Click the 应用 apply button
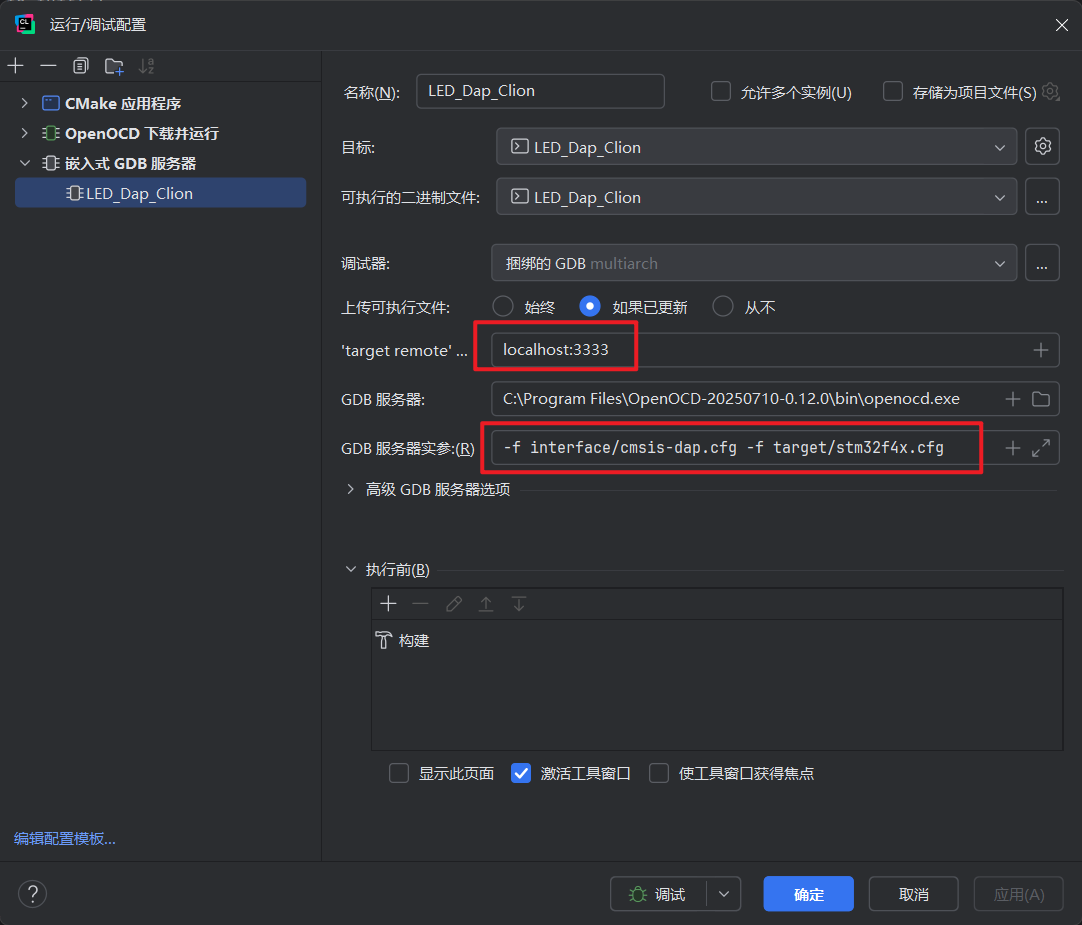The image size is (1082, 925). tap(1019, 894)
